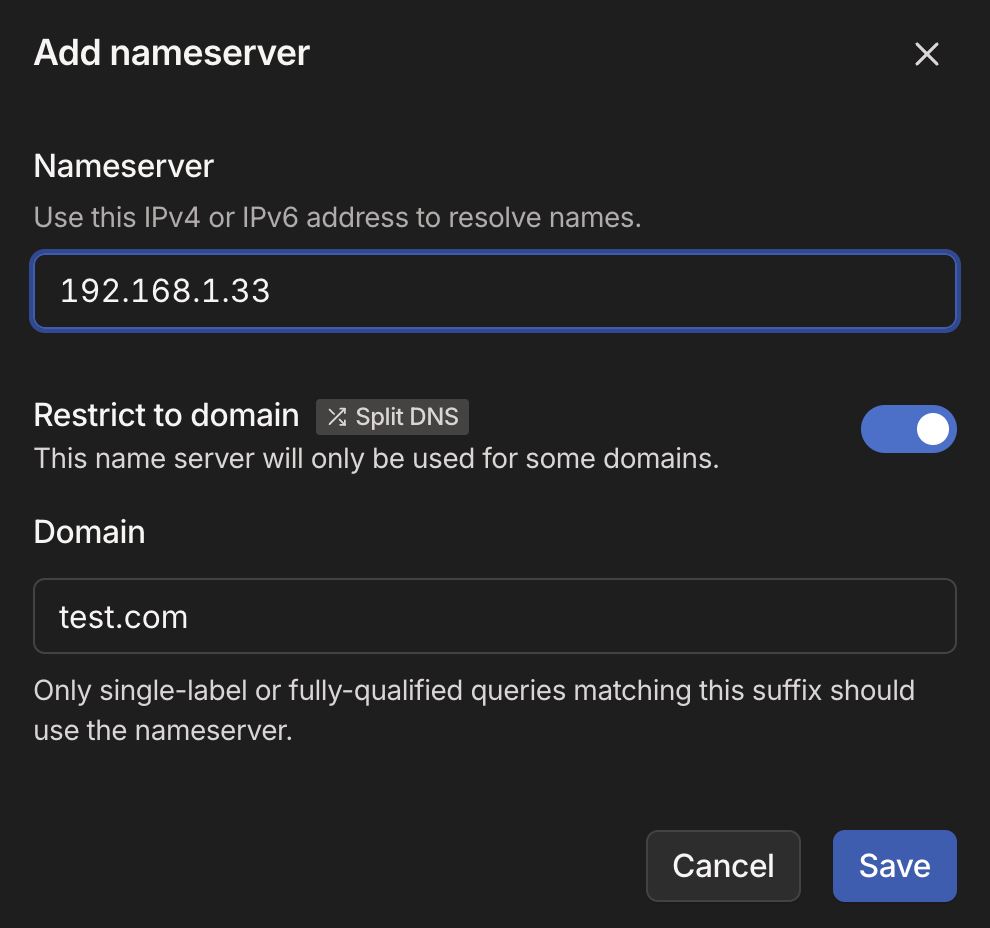Image resolution: width=990 pixels, height=928 pixels.
Task: Click into the Domain input field
Action: coord(495,616)
